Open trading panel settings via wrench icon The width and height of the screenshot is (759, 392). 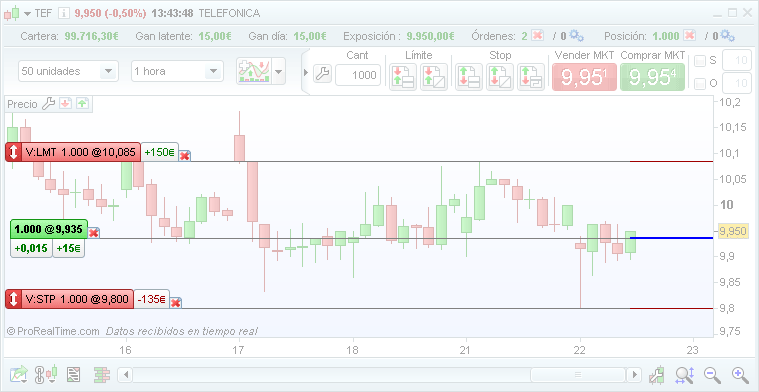pos(322,74)
